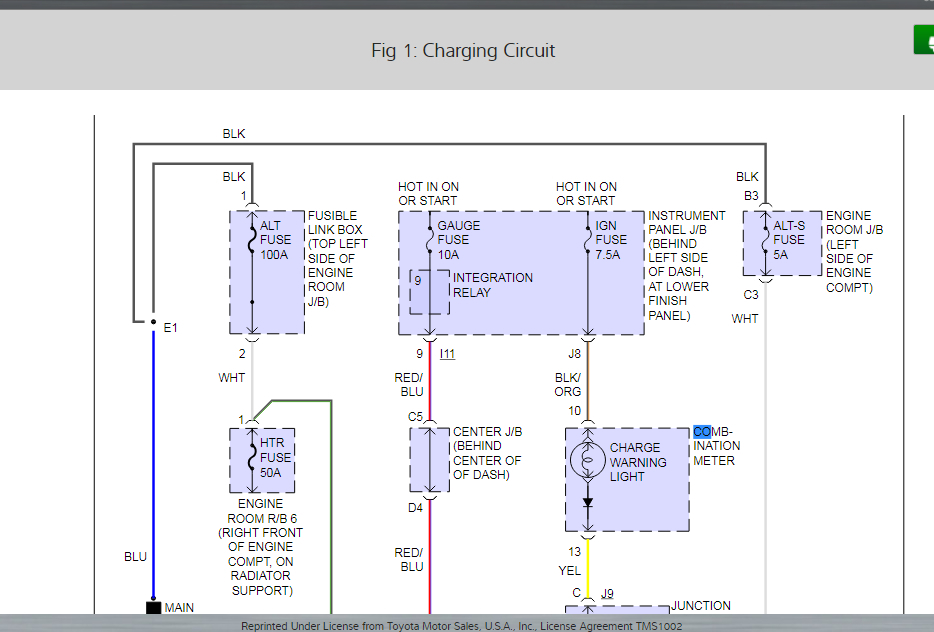The image size is (934, 632).
Task: Click the green print button in header
Action: click(x=924, y=40)
